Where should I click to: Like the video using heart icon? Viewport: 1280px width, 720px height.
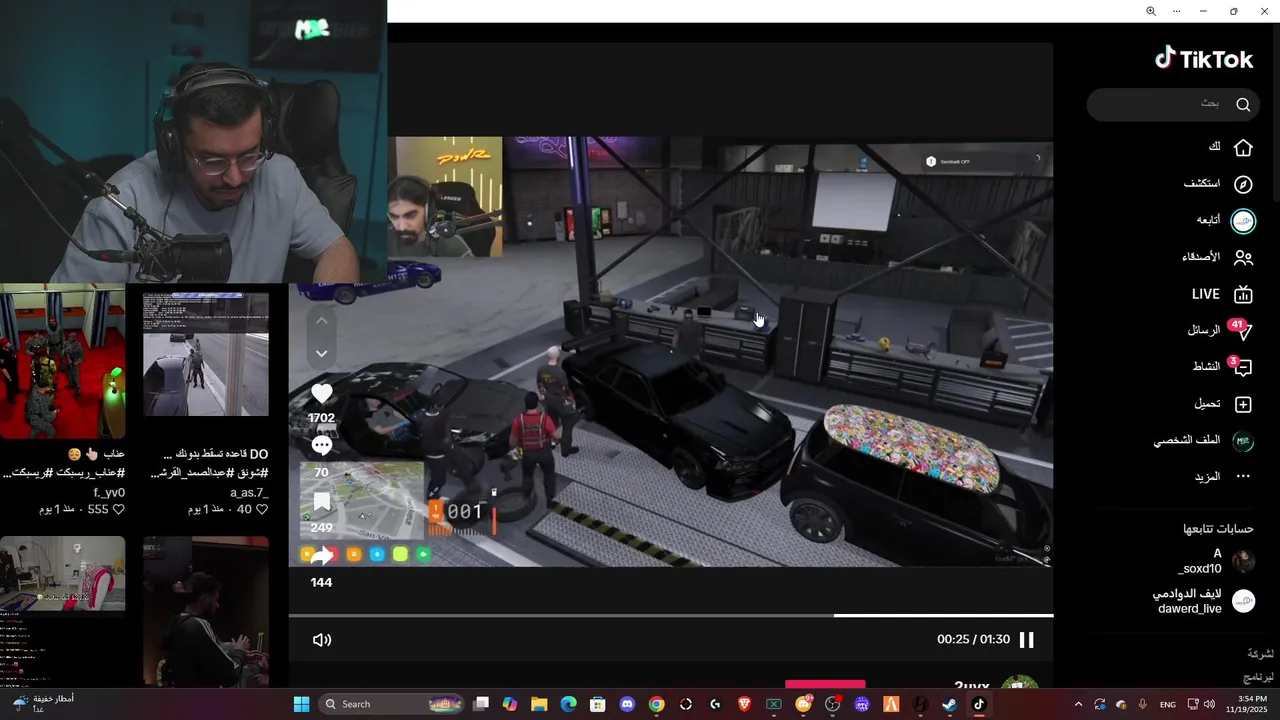coord(321,394)
